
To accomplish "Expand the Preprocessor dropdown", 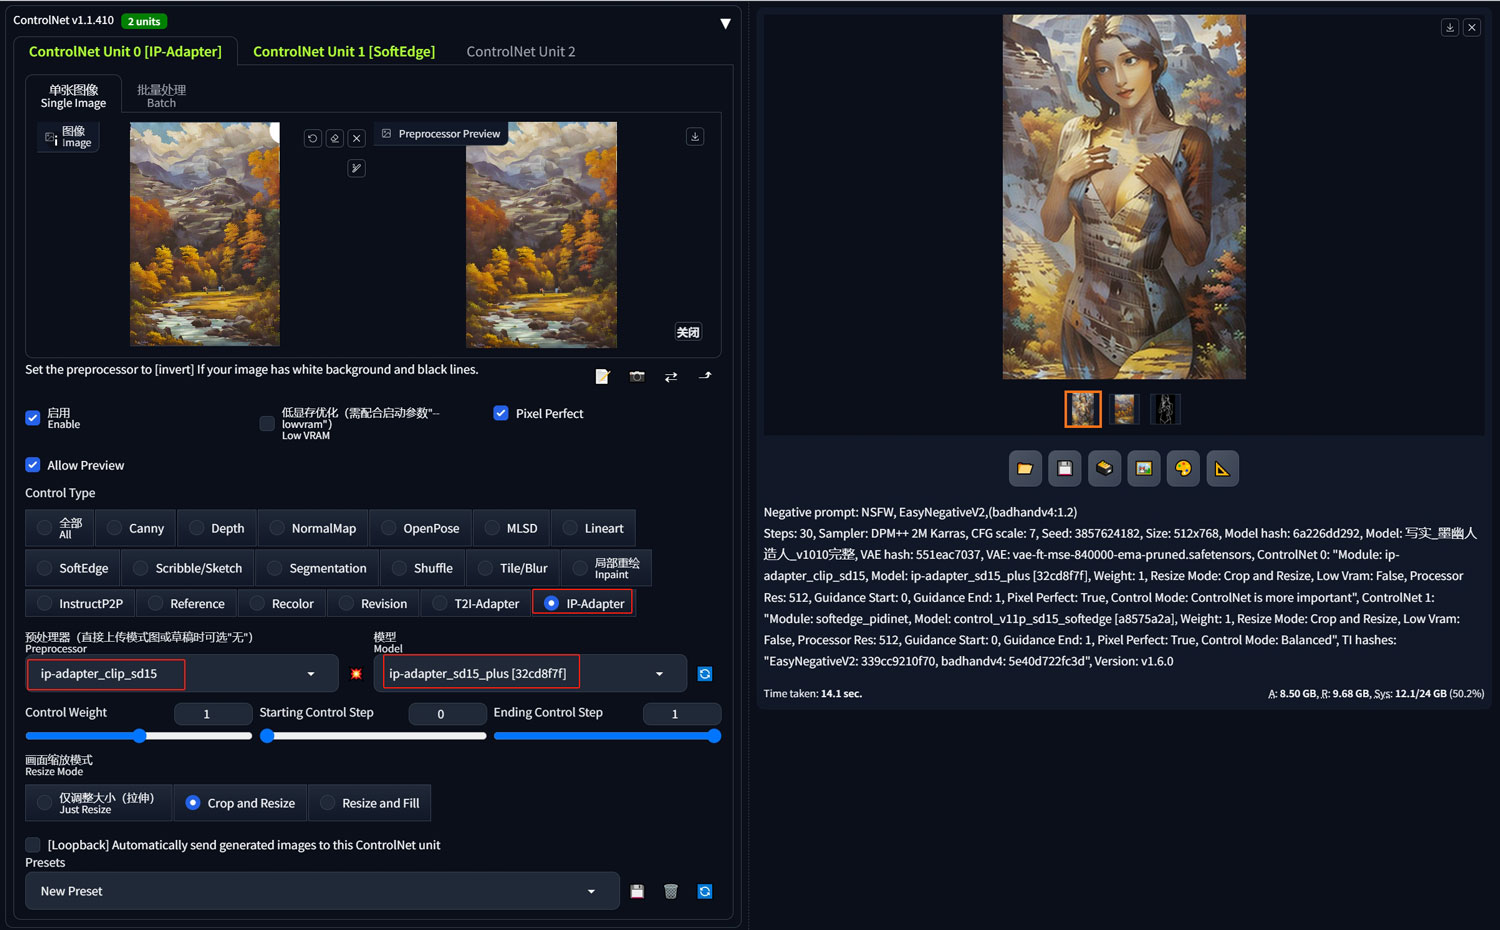I will tap(183, 674).
